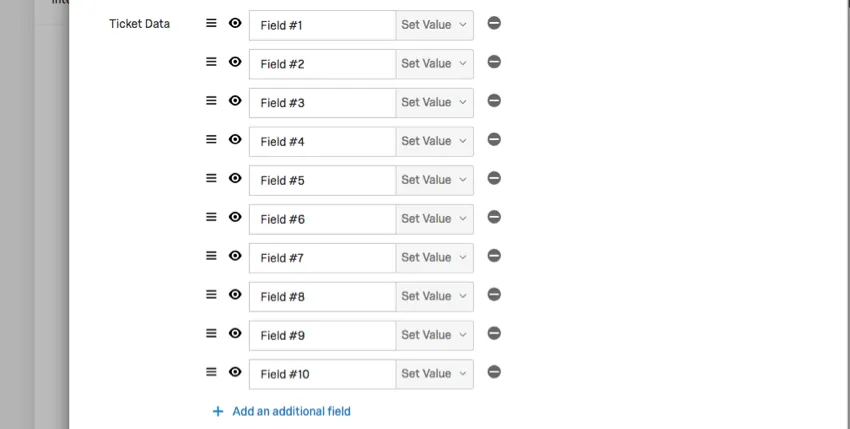850x429 pixels.
Task: Remove Field #10 with minus button
Action: [x=494, y=372]
